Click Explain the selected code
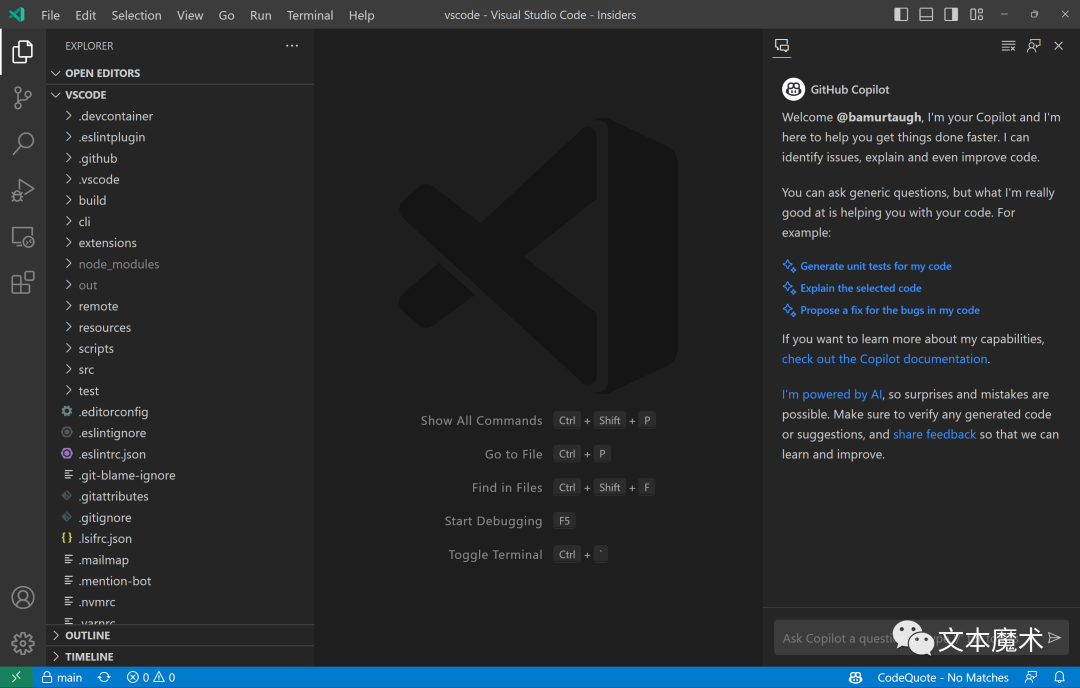The width and height of the screenshot is (1080, 688). [860, 288]
